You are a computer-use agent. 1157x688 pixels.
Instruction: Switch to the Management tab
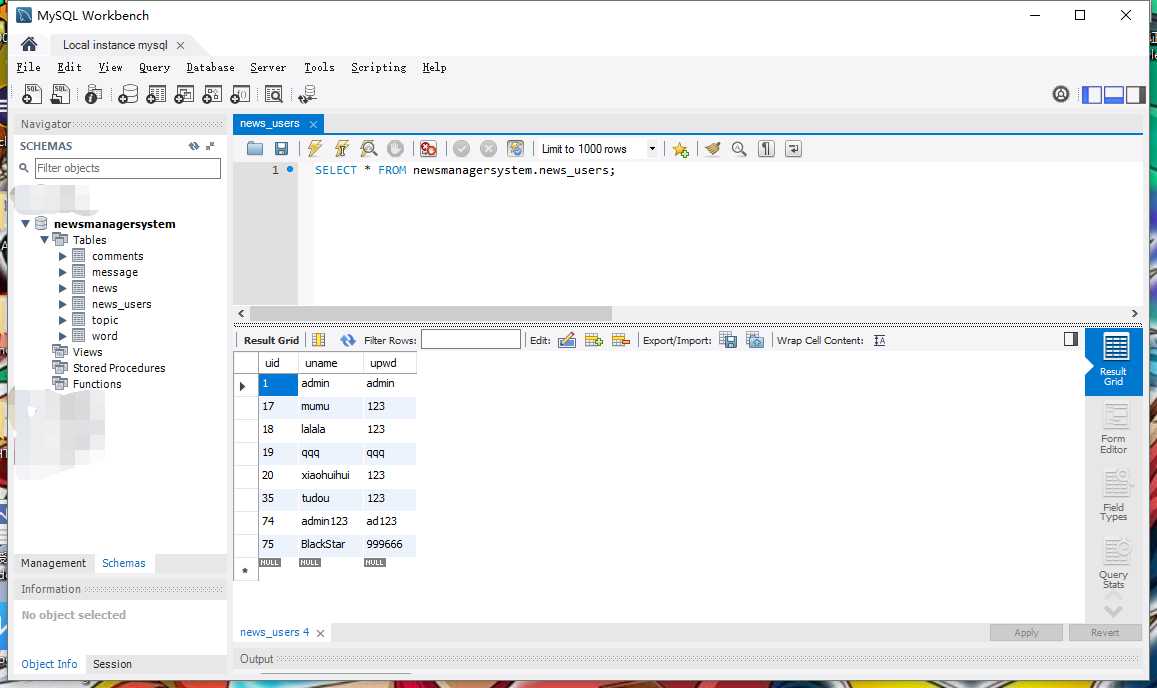pos(53,563)
